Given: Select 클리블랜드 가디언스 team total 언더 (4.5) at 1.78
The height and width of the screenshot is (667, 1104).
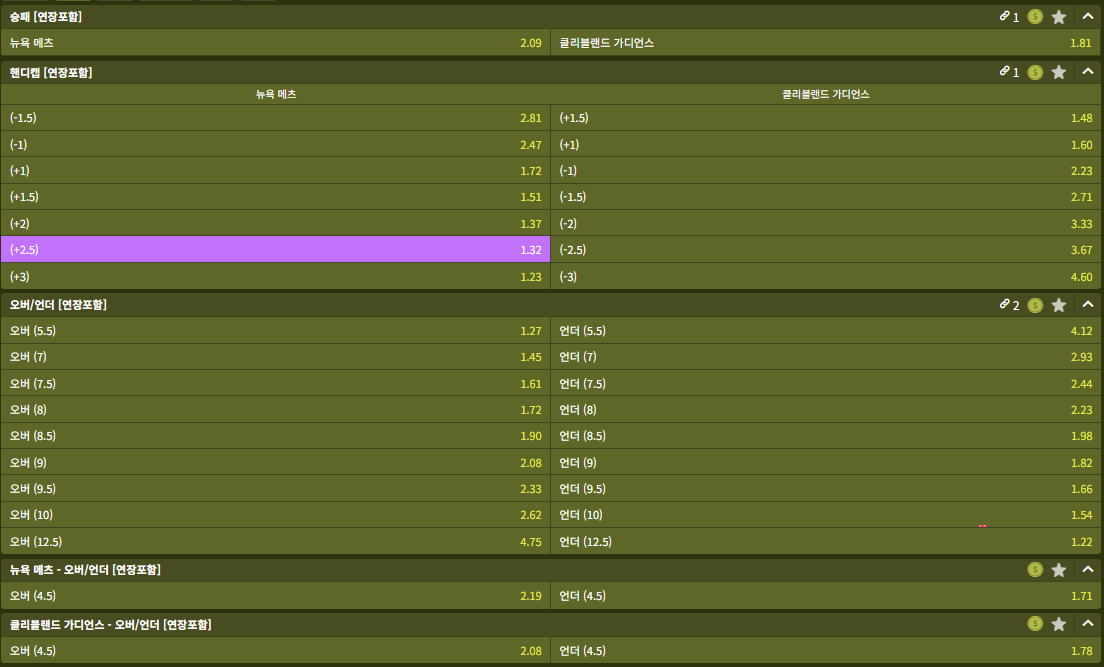Looking at the screenshot, I should coord(825,650).
